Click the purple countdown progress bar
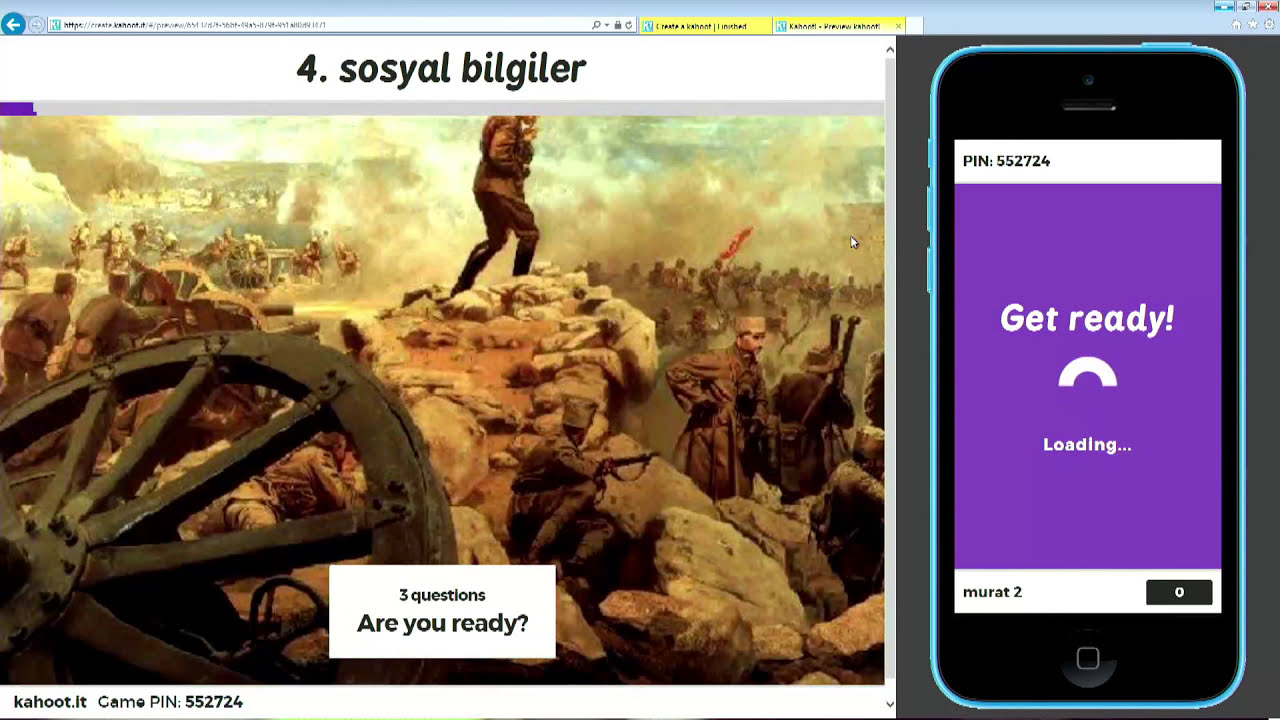Viewport: 1280px width, 720px height. tap(18, 109)
